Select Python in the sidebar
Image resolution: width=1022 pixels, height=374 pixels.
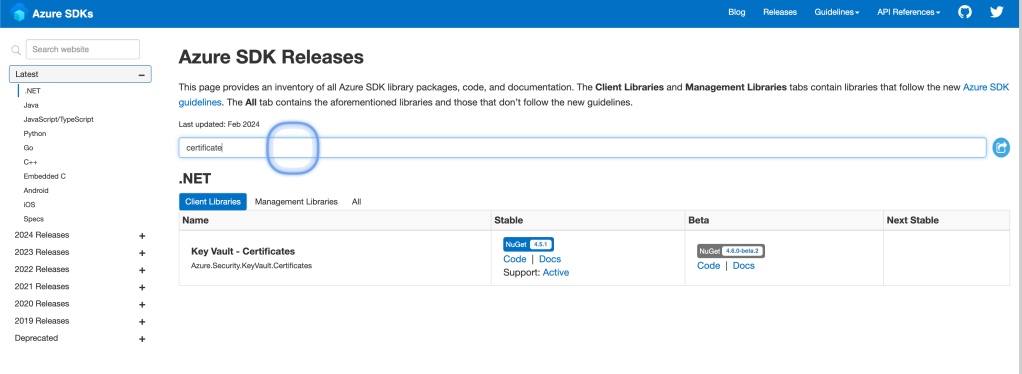[x=35, y=134]
